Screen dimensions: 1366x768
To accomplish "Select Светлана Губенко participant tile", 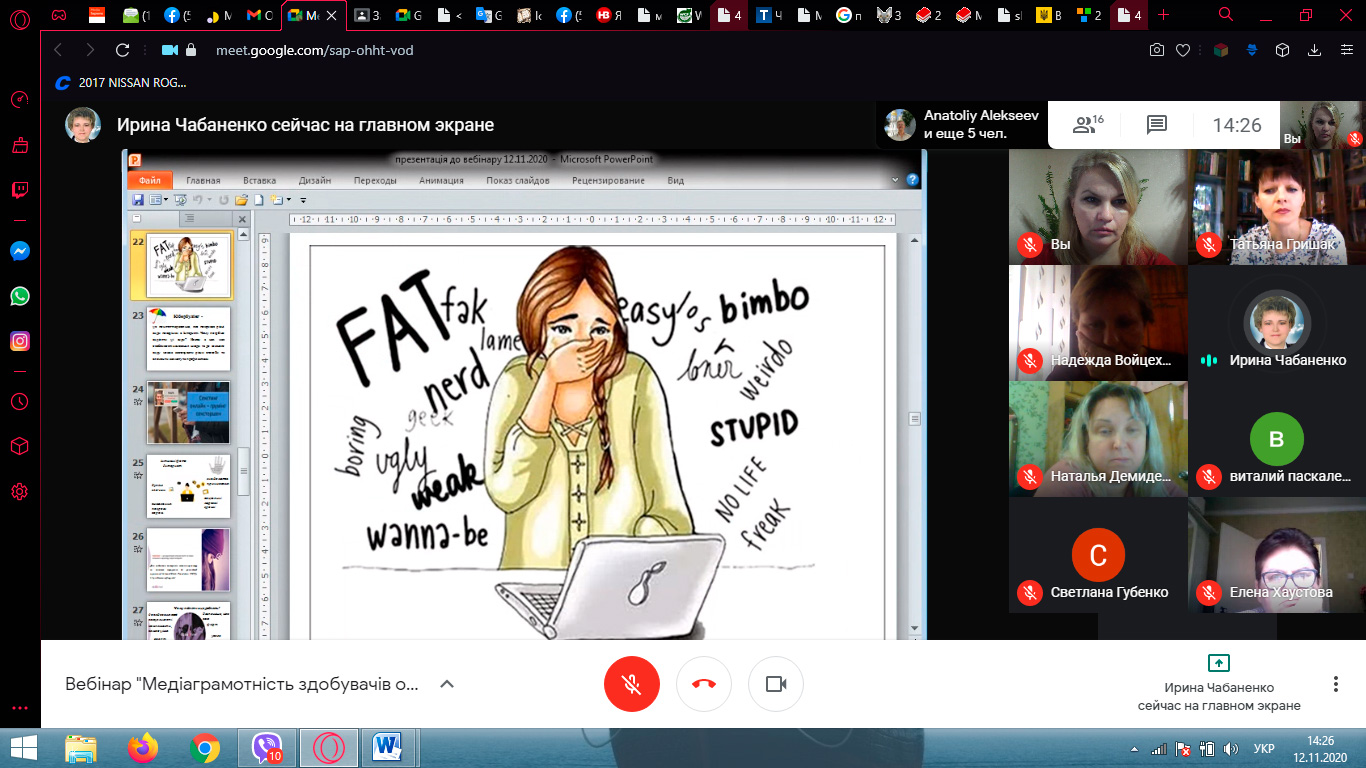I will tap(1097, 554).
